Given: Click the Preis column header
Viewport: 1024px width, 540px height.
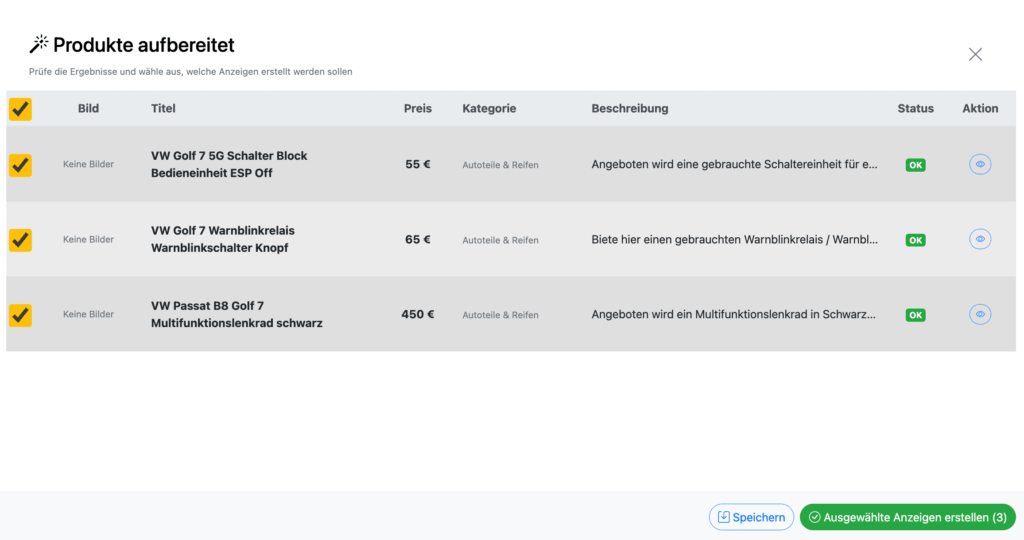Looking at the screenshot, I should coord(417,108).
